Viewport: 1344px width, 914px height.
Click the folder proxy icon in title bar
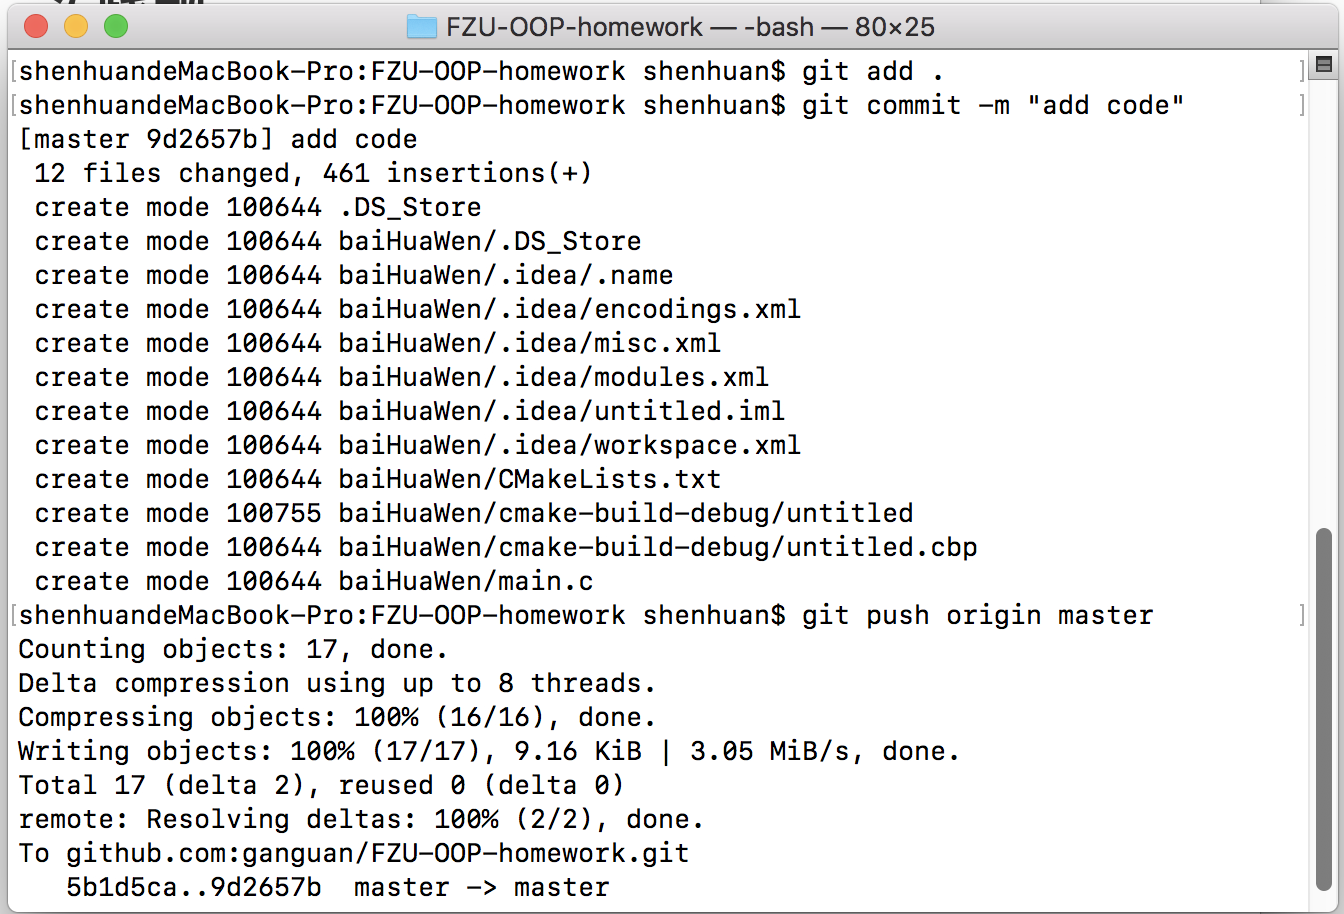422,27
